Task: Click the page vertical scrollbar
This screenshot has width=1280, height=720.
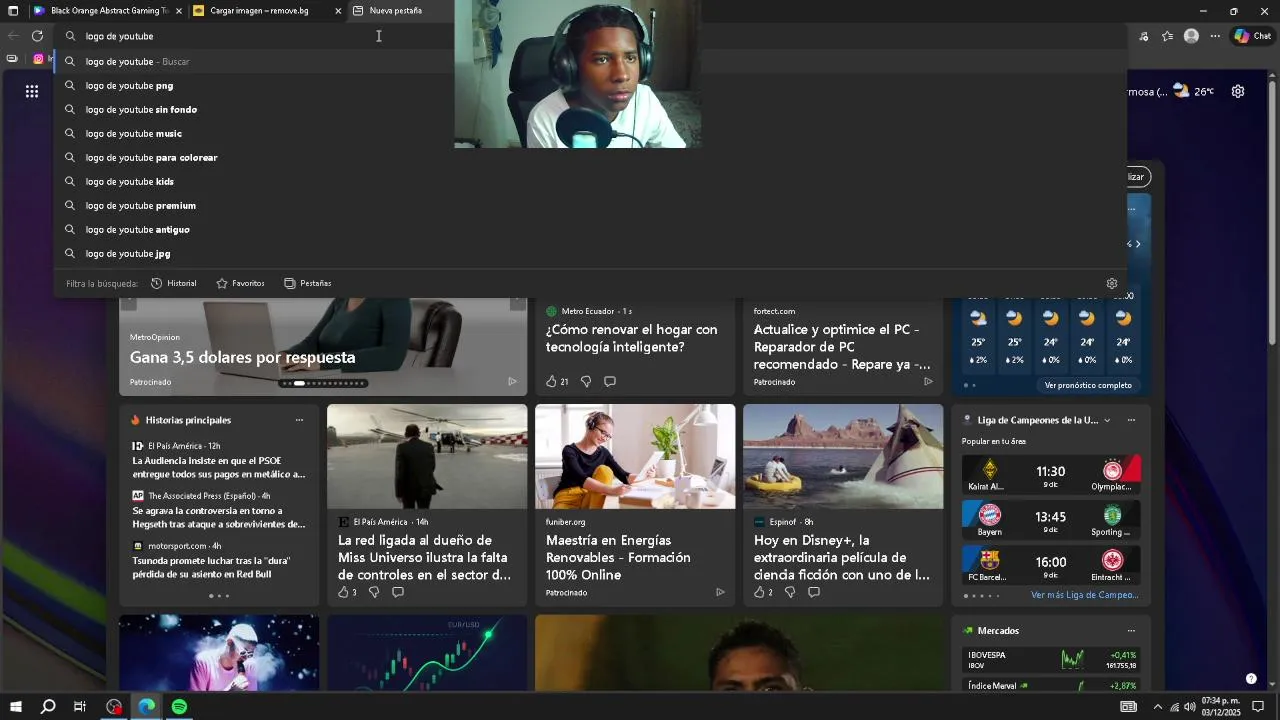Action: (x=1273, y=380)
